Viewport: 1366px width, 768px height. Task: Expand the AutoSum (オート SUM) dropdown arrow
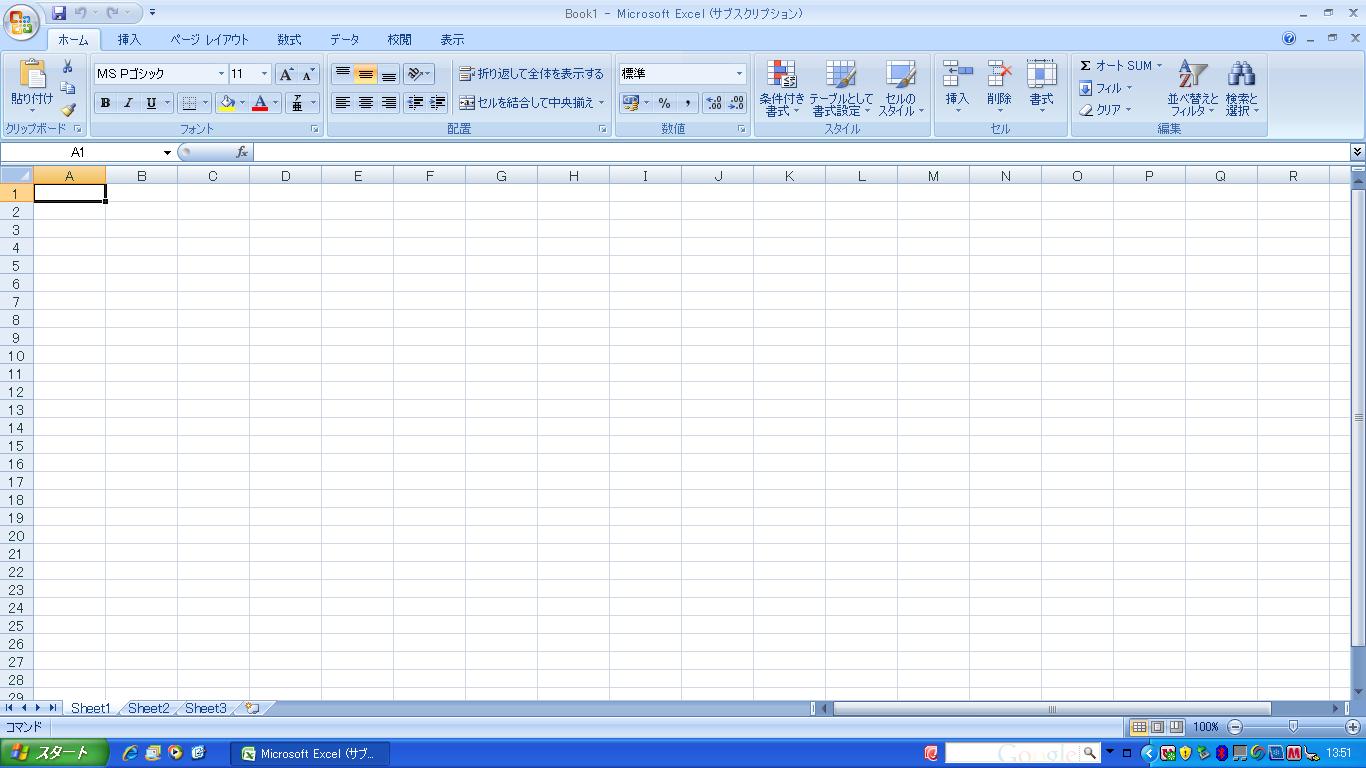[x=1159, y=66]
